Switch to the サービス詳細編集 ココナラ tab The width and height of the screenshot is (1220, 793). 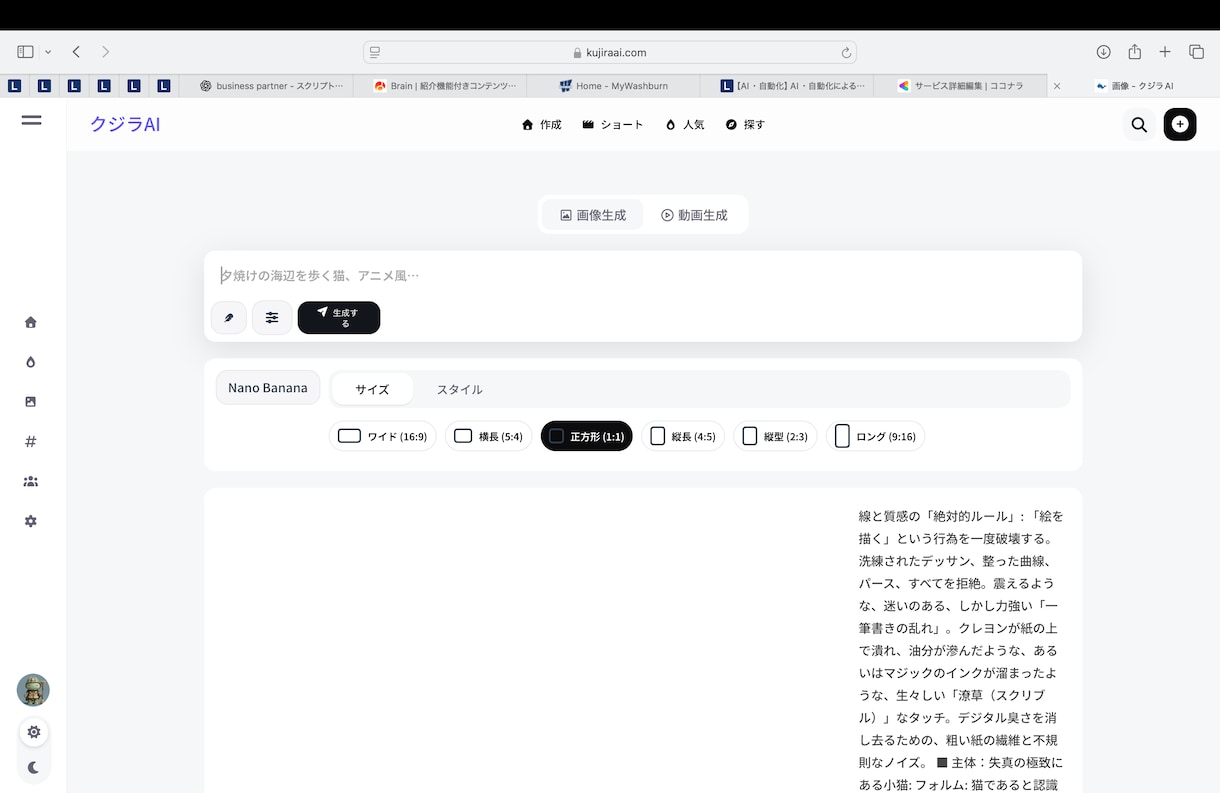coord(959,86)
